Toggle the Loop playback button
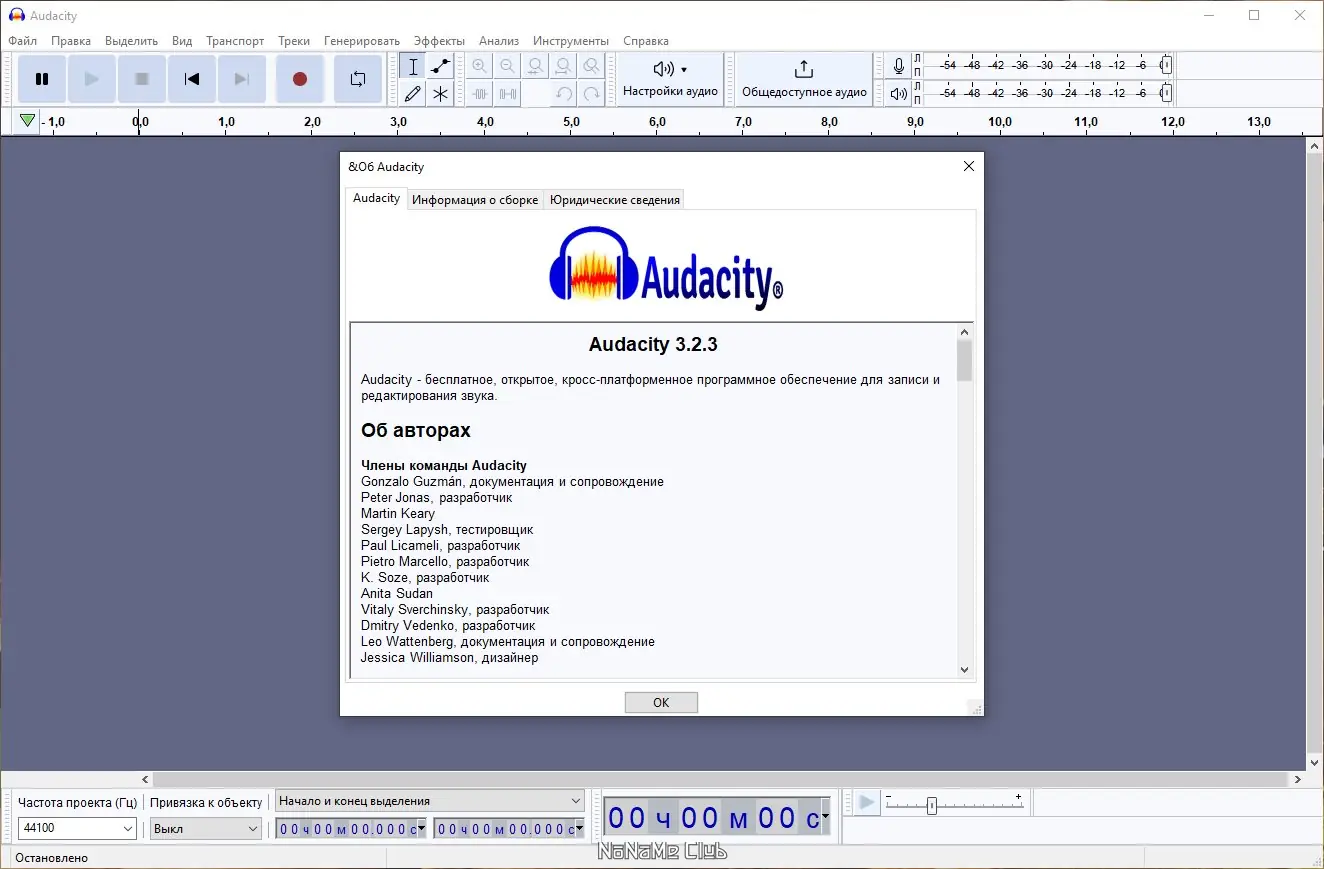 [357, 79]
